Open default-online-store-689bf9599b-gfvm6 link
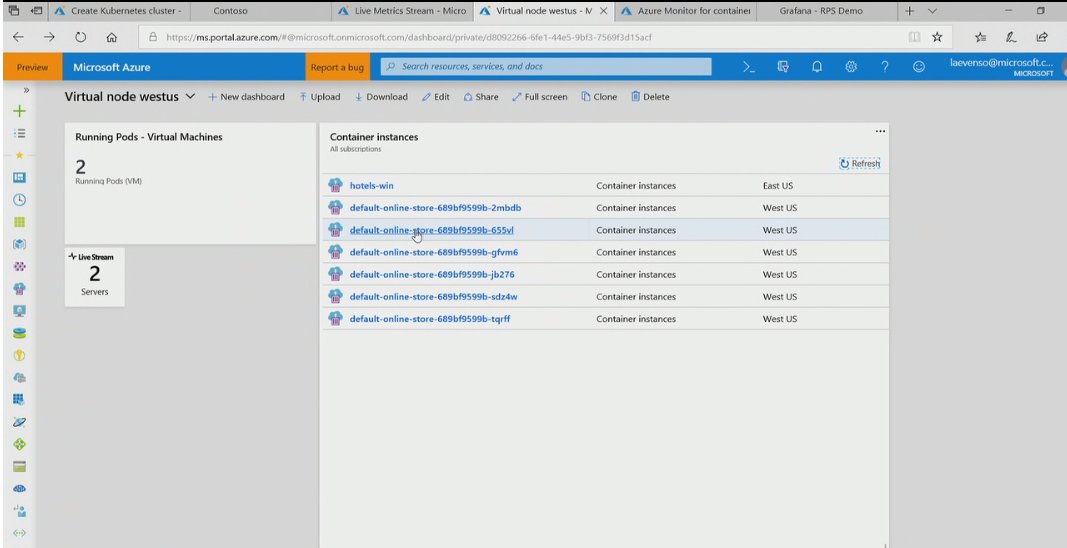The image size is (1067, 548). click(433, 252)
